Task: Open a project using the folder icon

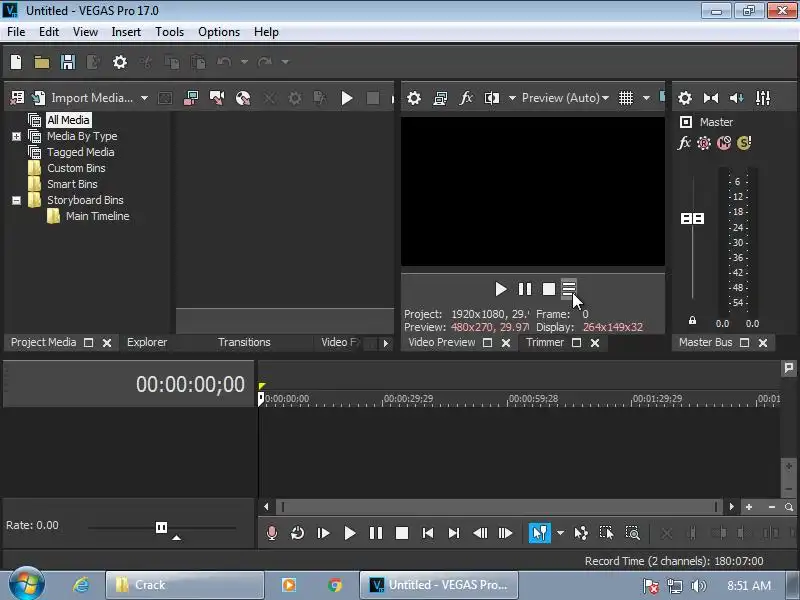Action: click(x=42, y=62)
